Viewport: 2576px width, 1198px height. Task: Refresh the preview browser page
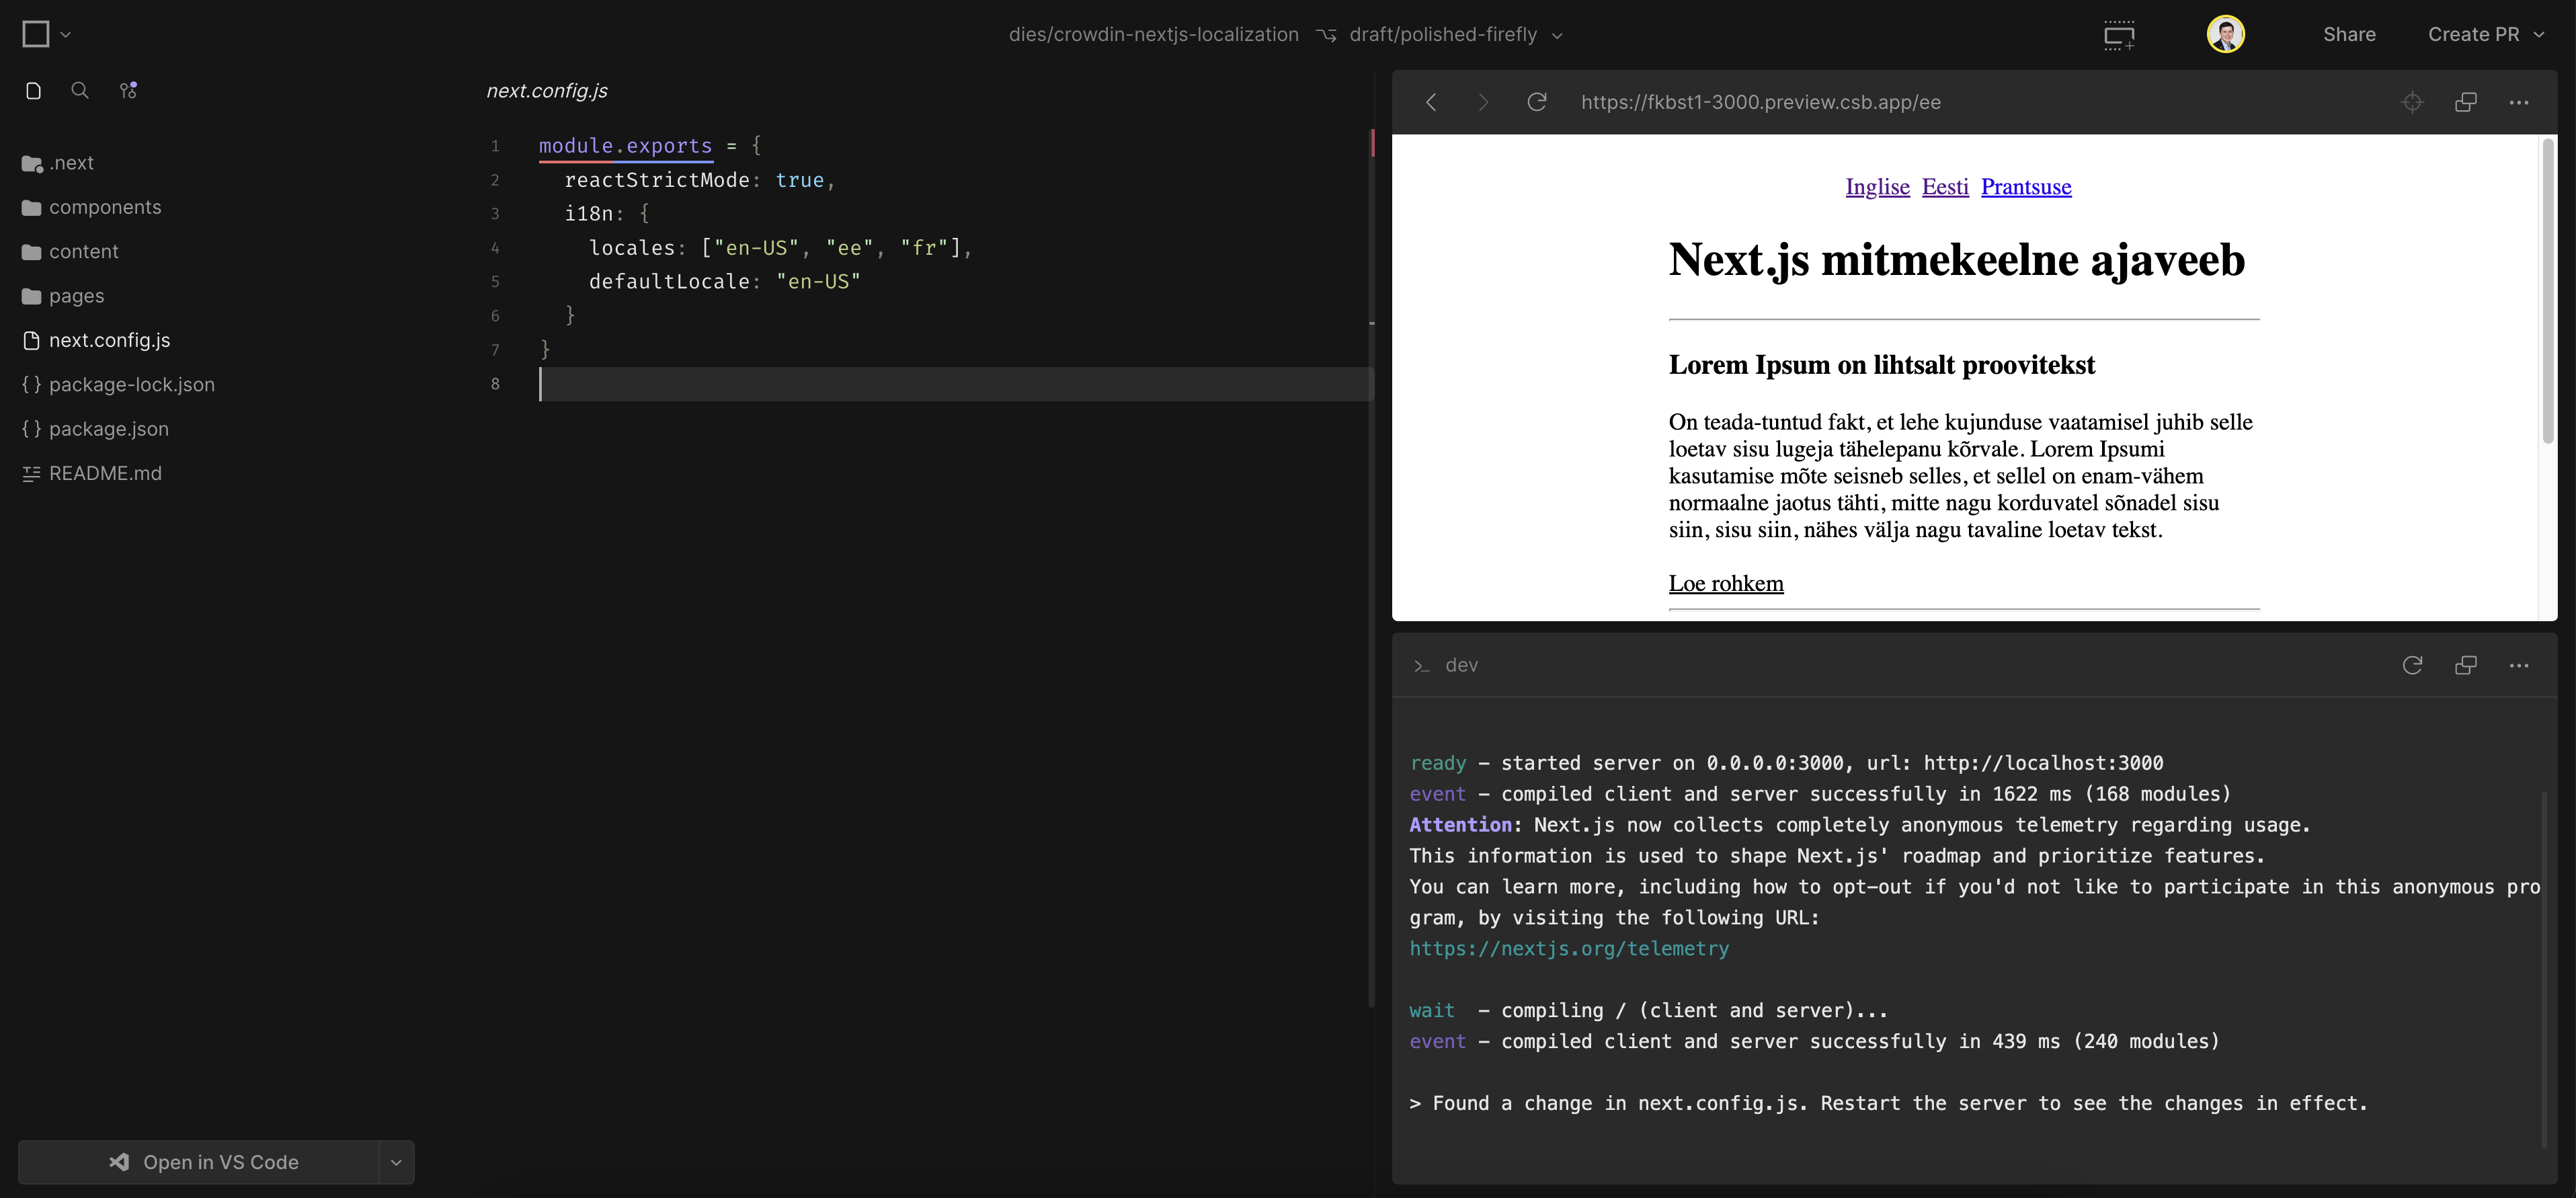click(x=1537, y=102)
